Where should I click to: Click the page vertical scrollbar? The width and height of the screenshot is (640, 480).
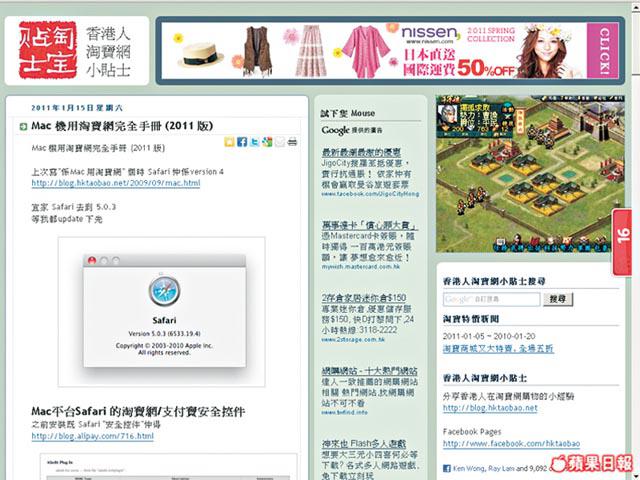636,240
